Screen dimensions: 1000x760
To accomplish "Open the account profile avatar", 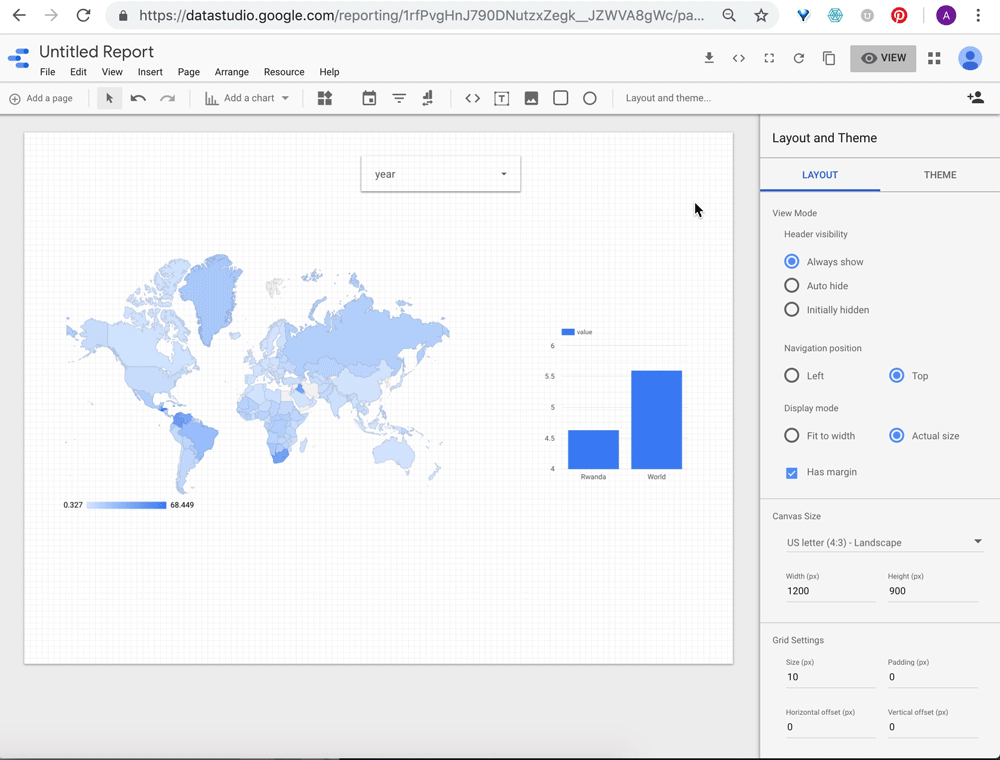I will click(x=970, y=58).
